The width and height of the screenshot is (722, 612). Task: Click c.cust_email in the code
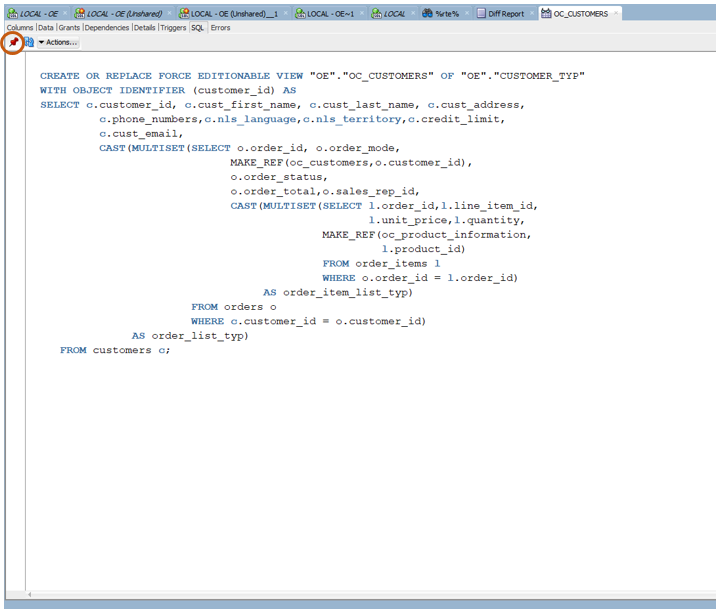pos(138,134)
